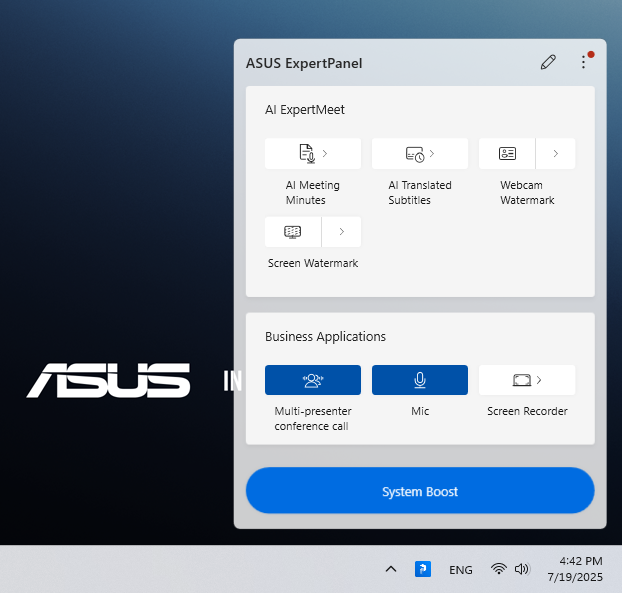Click the Mic label text
This screenshot has height=593, width=622.
[x=420, y=411]
